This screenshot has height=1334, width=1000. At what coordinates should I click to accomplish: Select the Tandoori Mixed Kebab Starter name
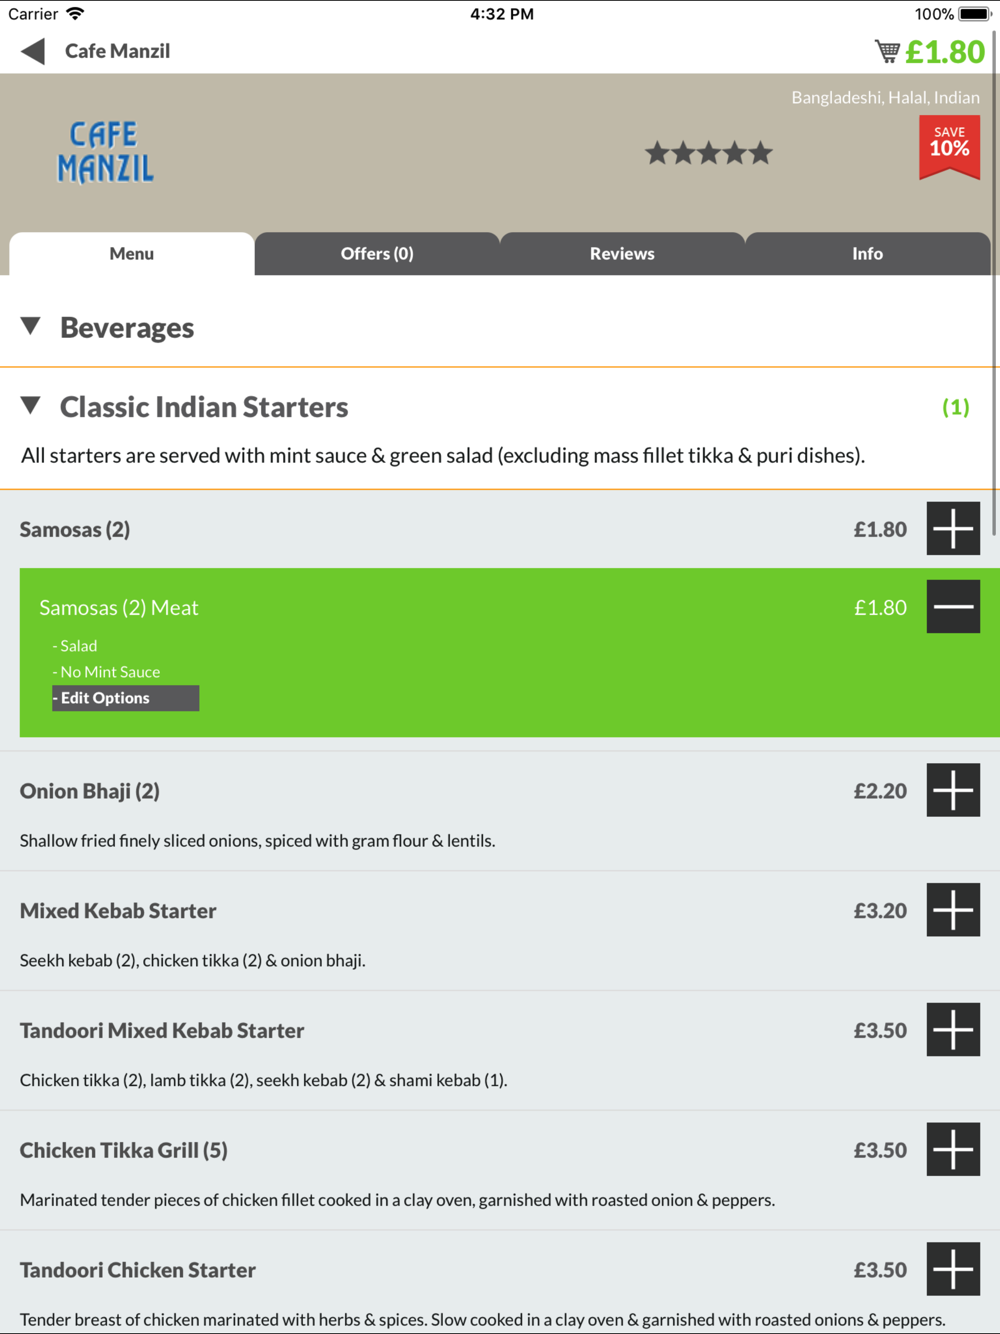coord(162,1031)
